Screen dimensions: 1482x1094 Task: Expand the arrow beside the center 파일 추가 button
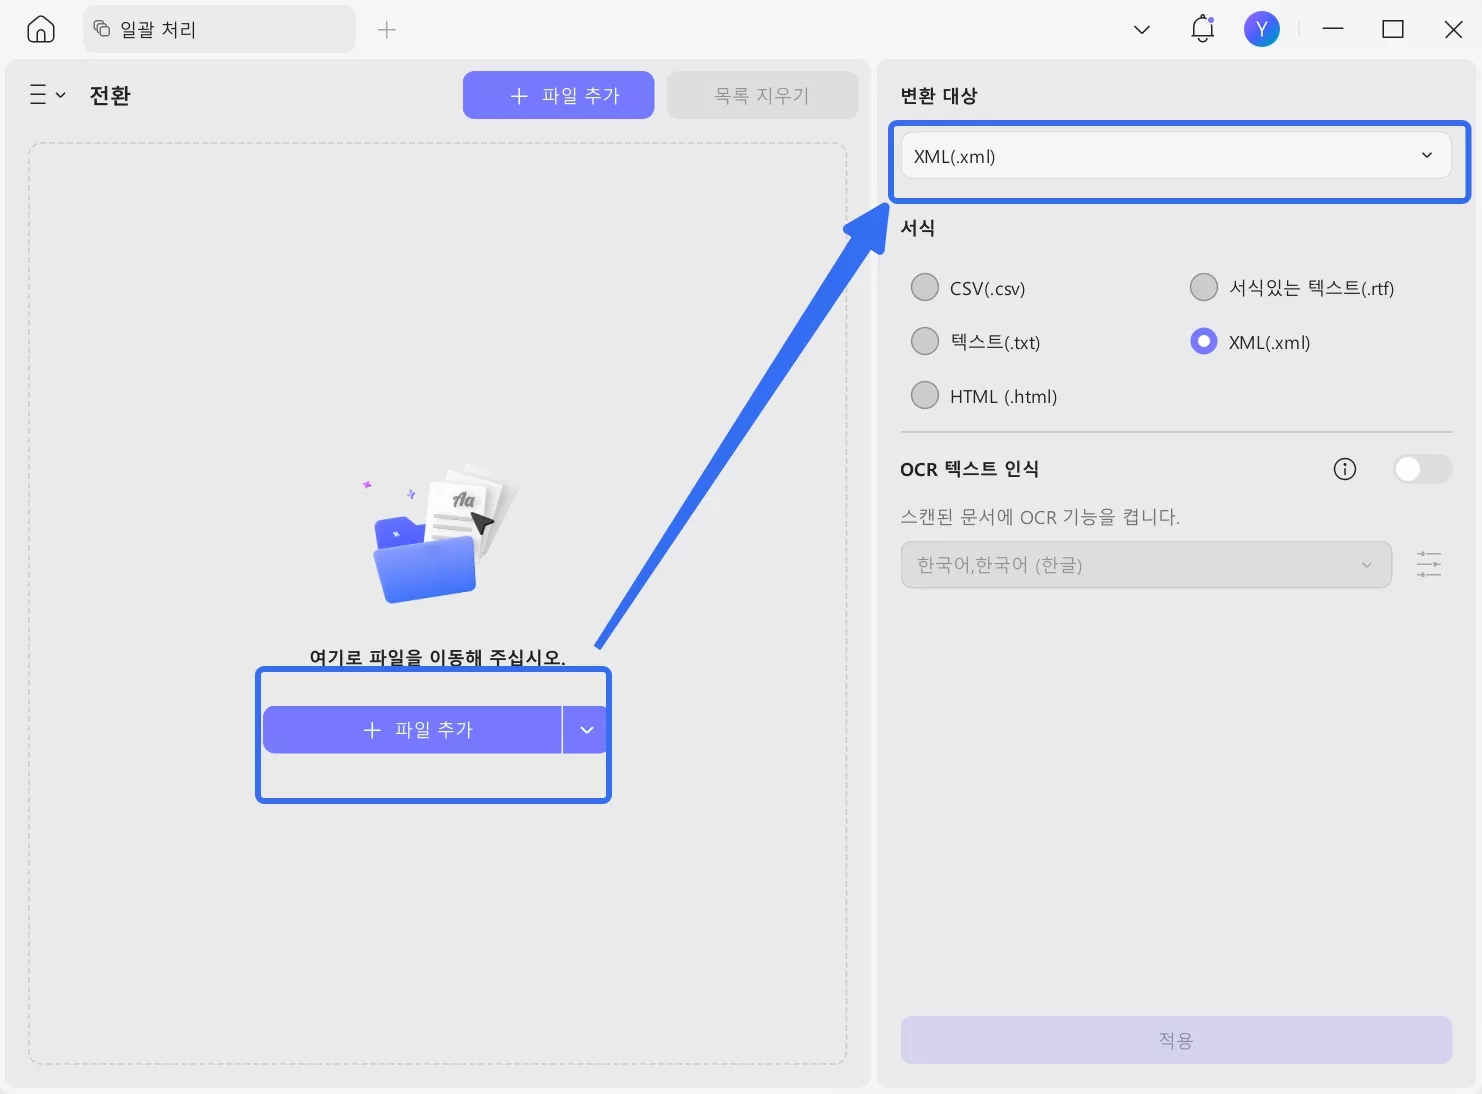tap(587, 730)
